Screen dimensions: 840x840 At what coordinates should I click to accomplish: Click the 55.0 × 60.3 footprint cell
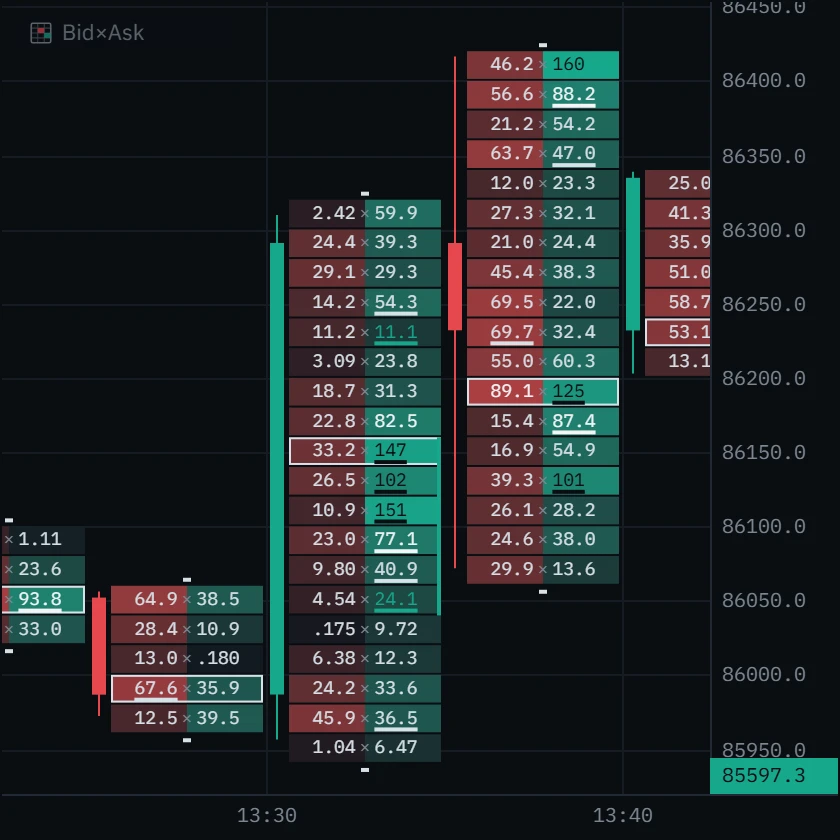543,361
